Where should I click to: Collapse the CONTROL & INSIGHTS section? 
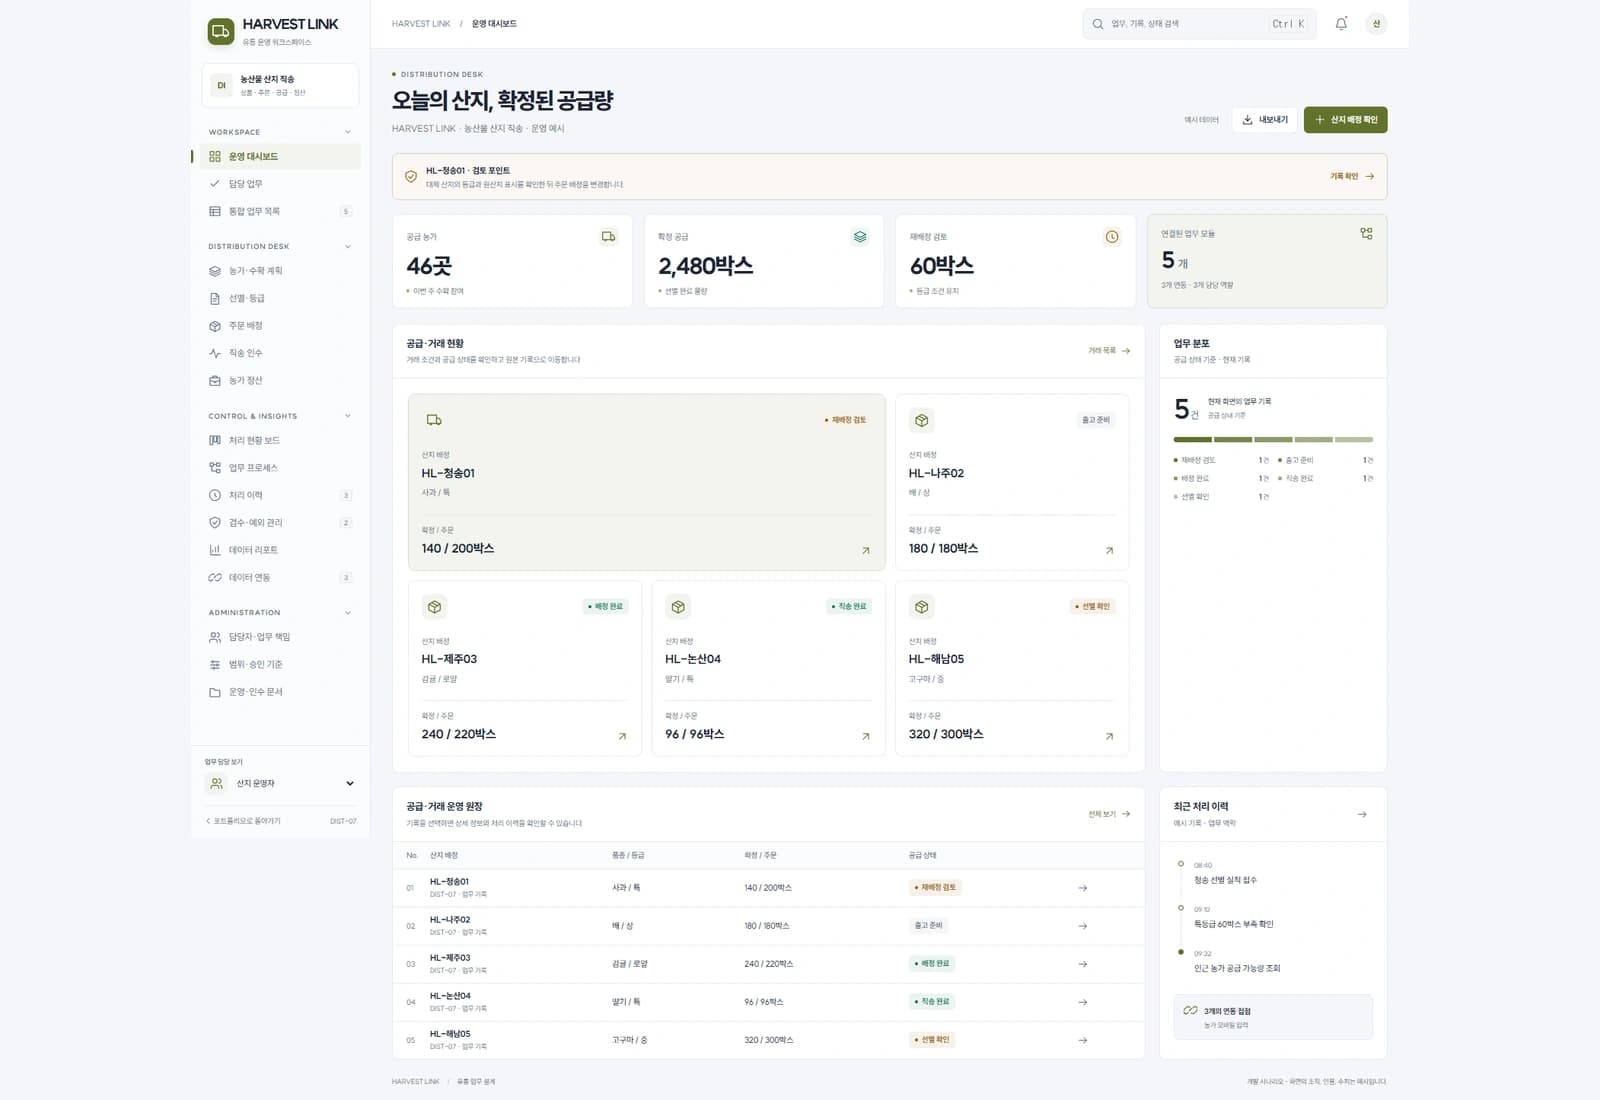tap(348, 416)
